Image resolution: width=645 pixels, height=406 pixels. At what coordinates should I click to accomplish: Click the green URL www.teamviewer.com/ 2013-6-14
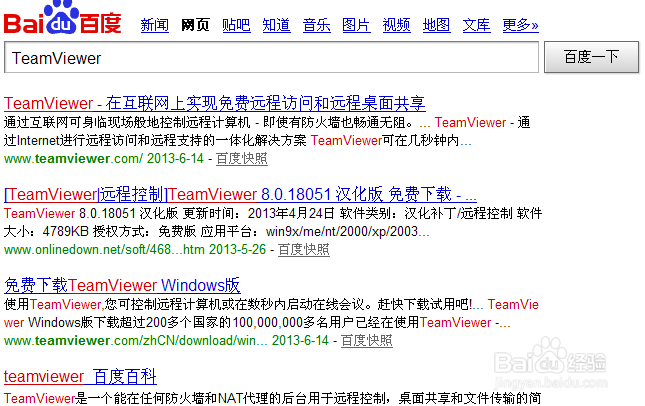[x=104, y=158]
